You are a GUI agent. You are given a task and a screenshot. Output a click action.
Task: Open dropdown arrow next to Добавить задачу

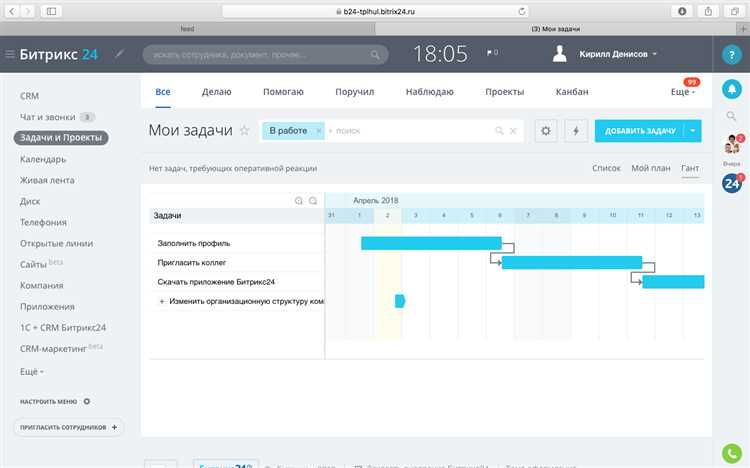coord(693,131)
